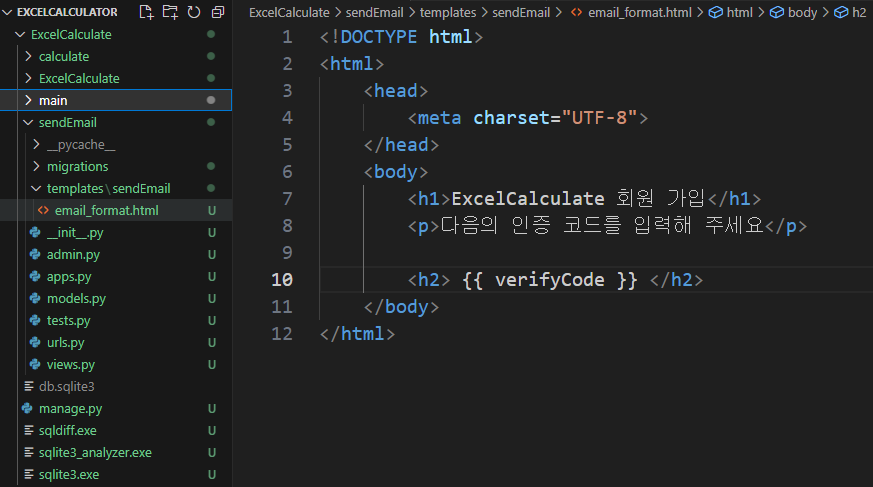The width and height of the screenshot is (873, 487).
Task: Select db.sqlite3 in explorer
Action: pyautogui.click(x=67, y=386)
